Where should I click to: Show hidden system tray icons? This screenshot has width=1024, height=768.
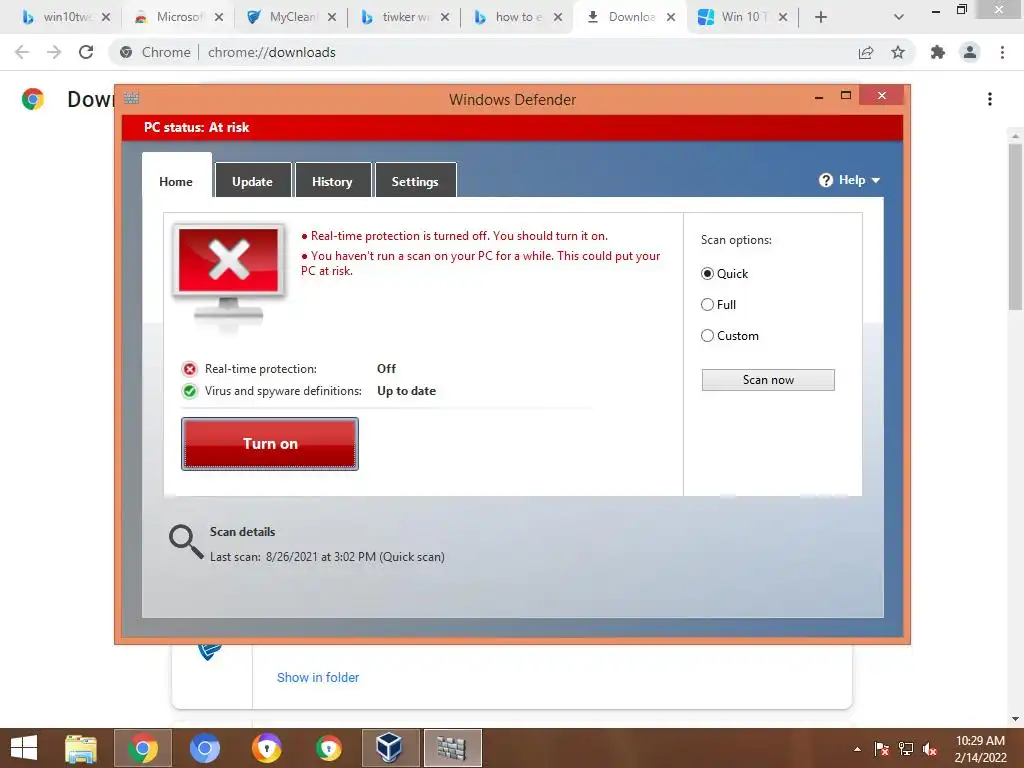point(857,749)
